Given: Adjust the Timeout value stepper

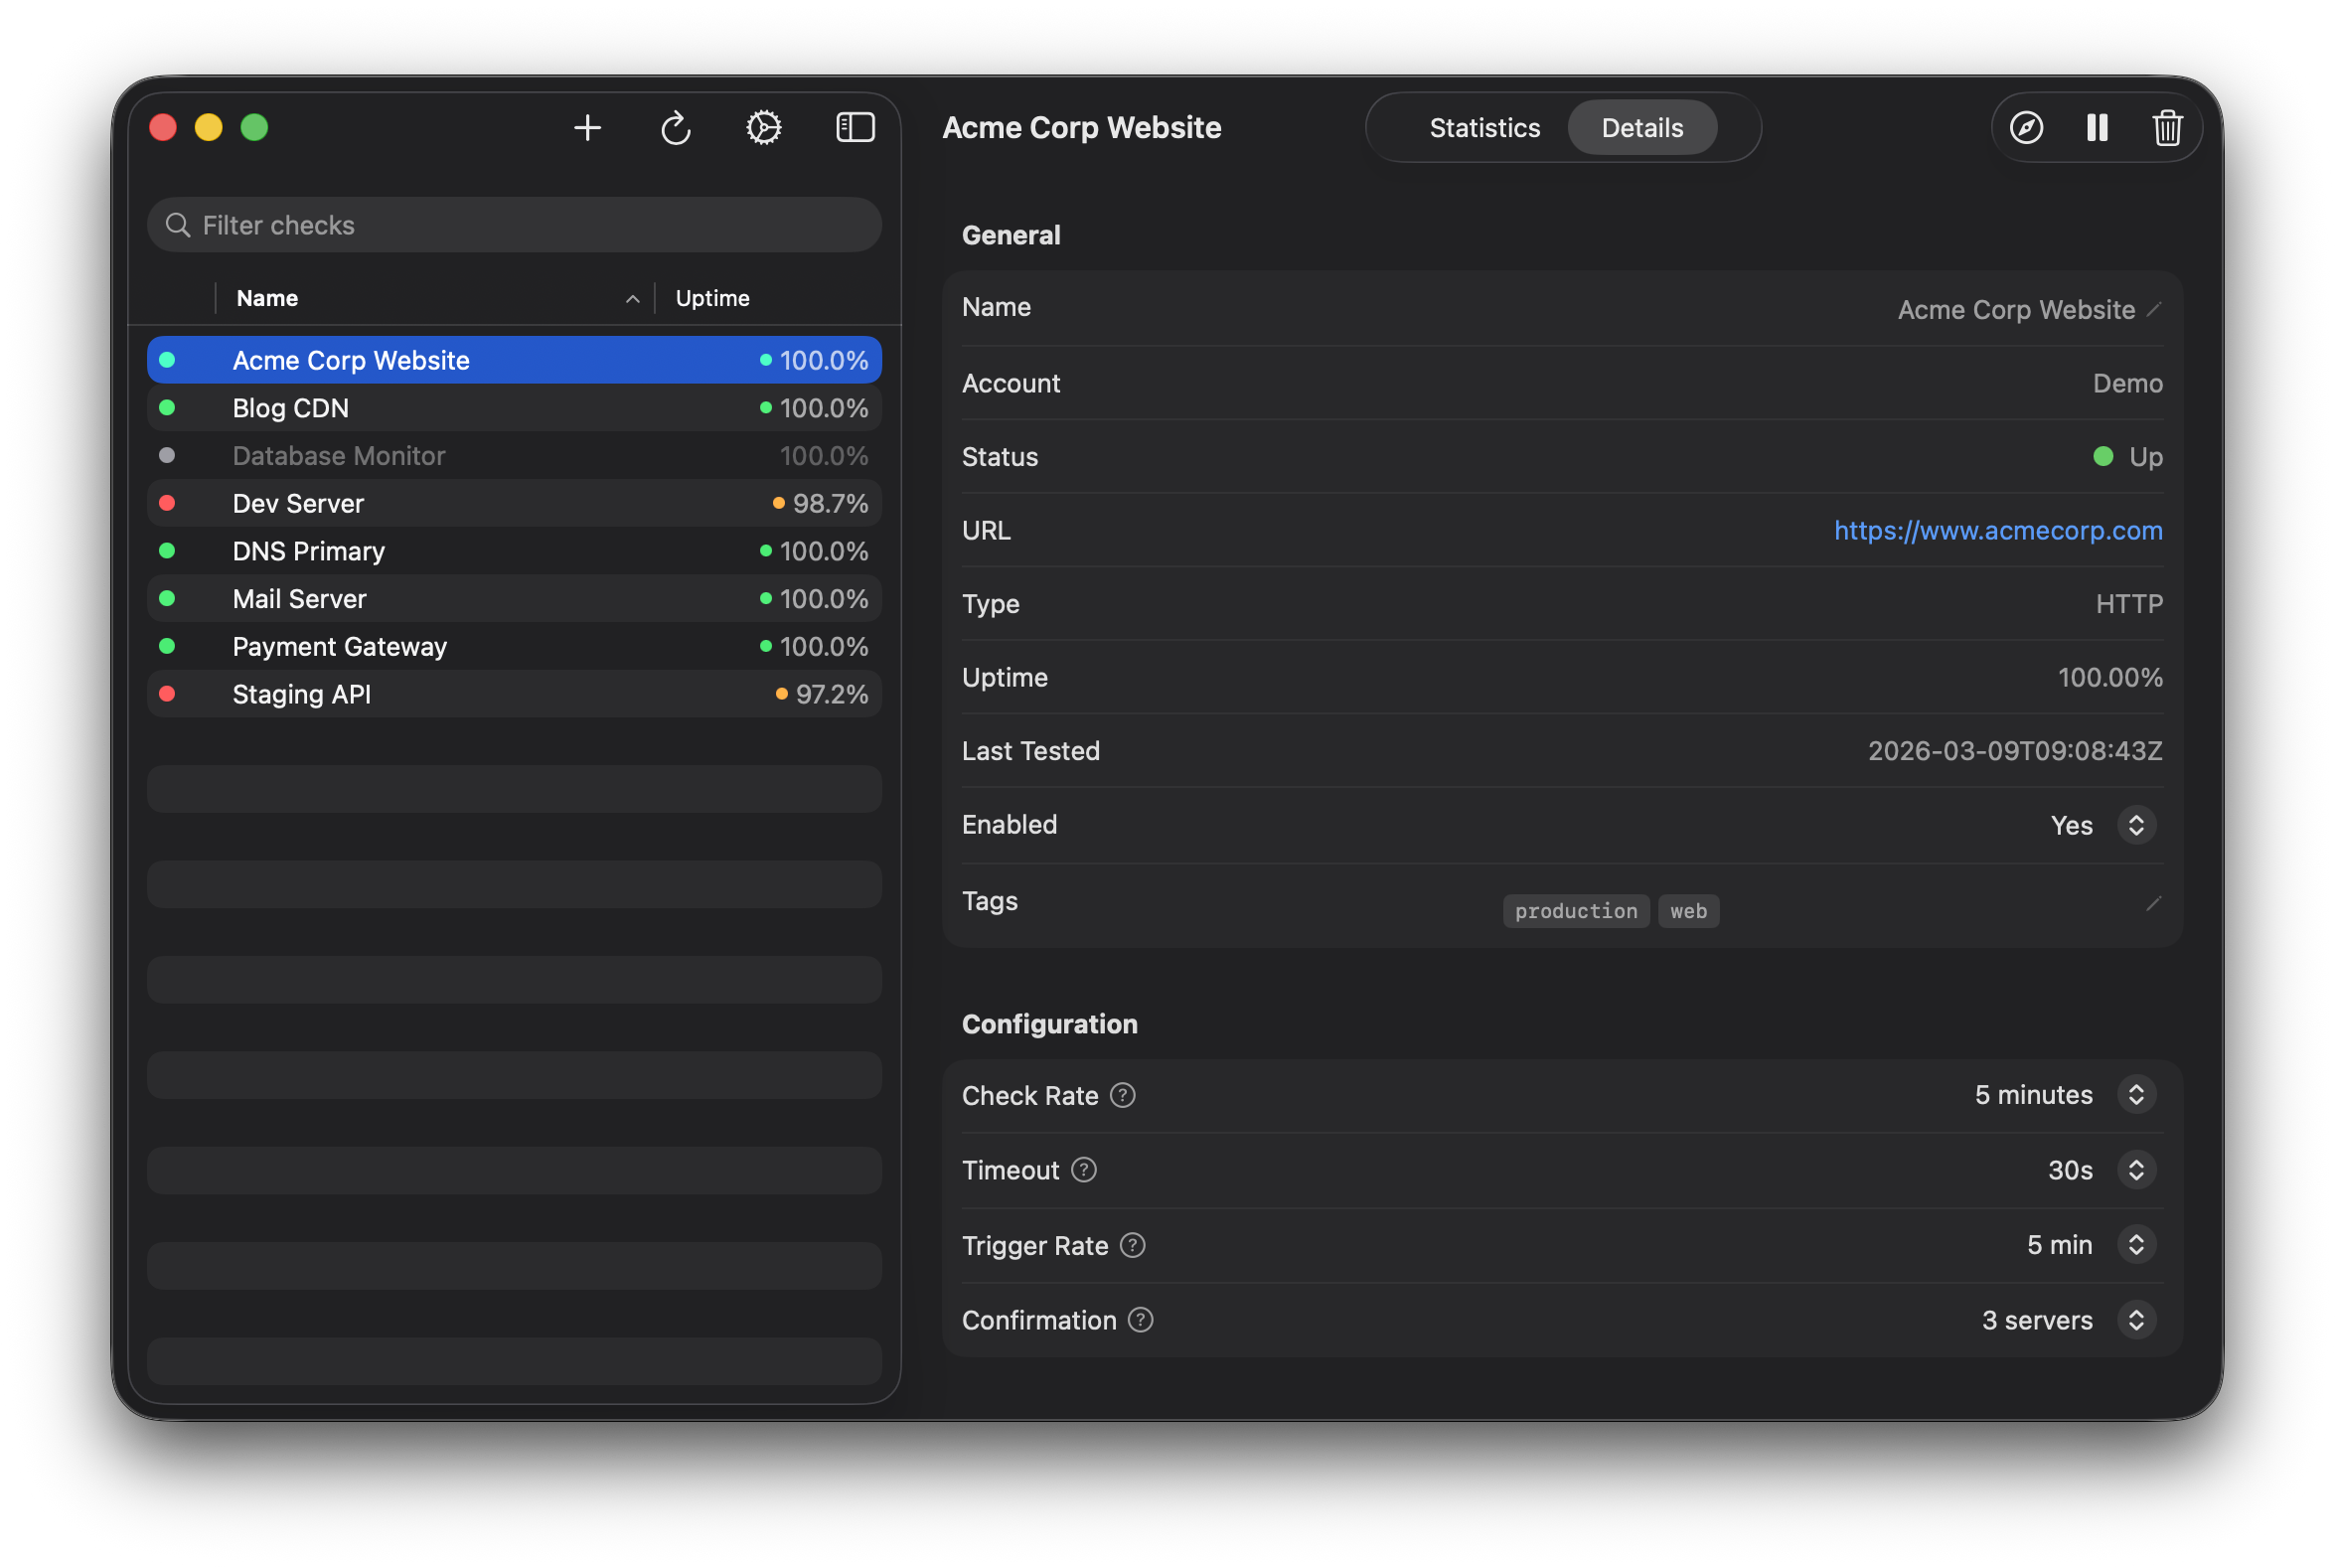Looking at the screenshot, I should pyautogui.click(x=2137, y=1170).
